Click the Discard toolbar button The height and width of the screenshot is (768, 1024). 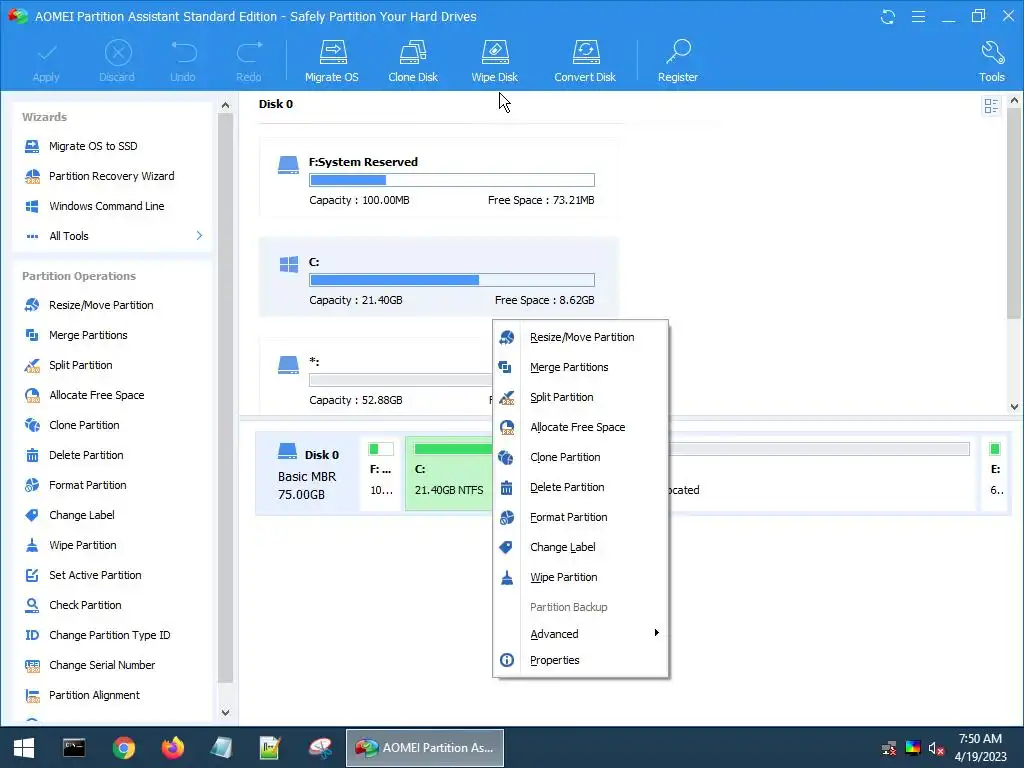117,61
